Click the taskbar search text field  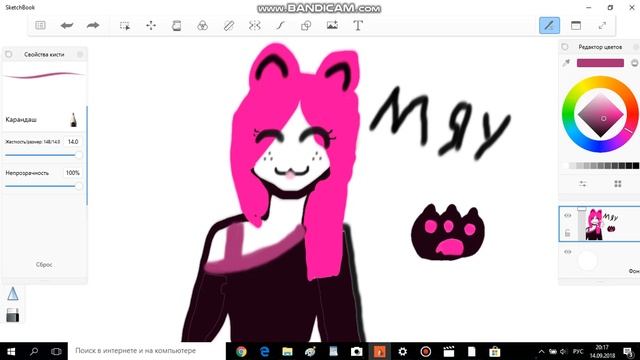[147, 351]
